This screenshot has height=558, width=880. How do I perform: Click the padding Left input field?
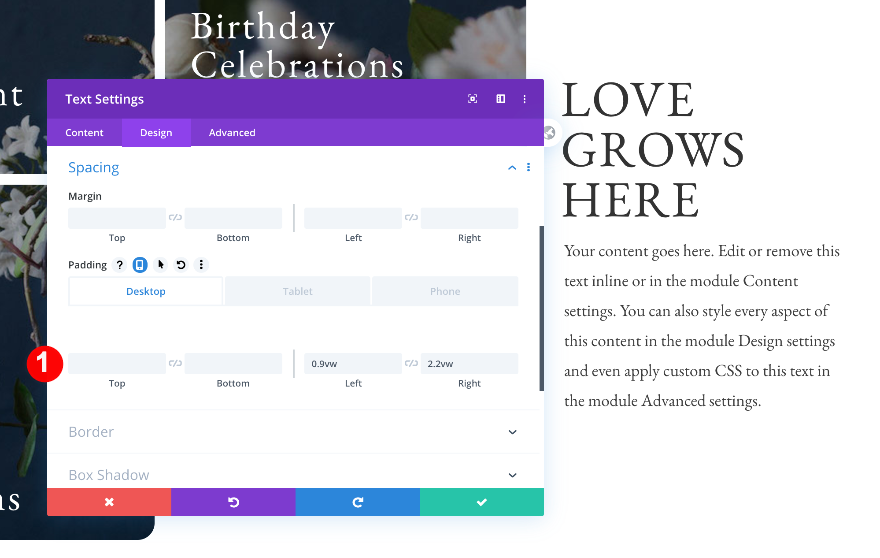[353, 364]
